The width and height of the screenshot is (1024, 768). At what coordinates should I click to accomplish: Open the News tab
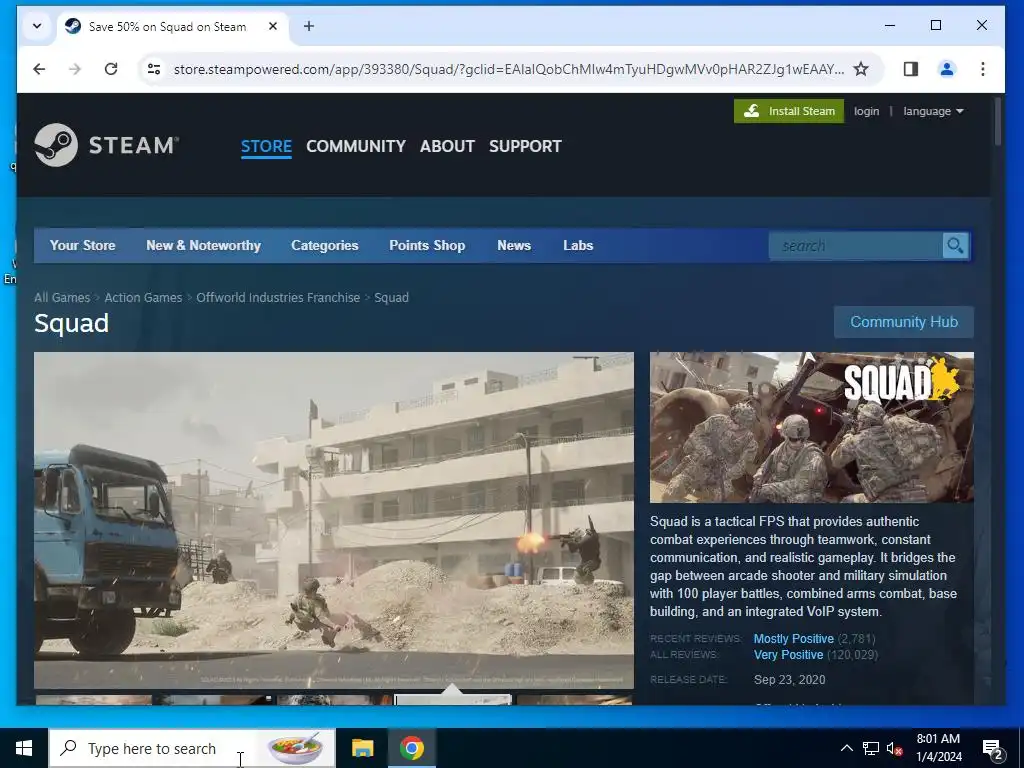point(514,246)
